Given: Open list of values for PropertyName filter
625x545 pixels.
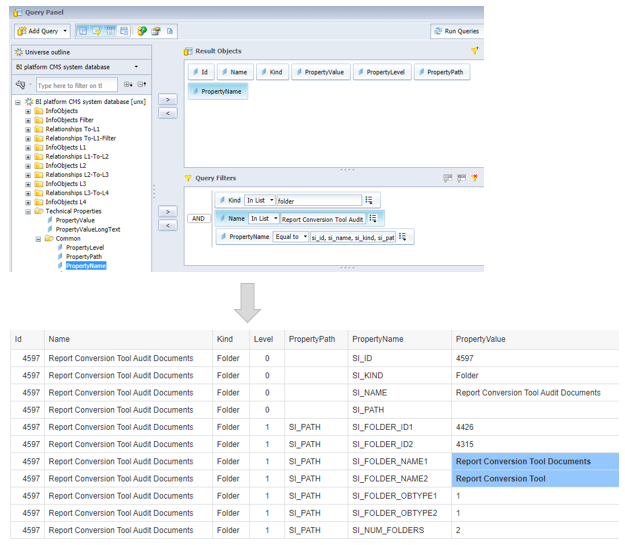Looking at the screenshot, I should point(403,237).
